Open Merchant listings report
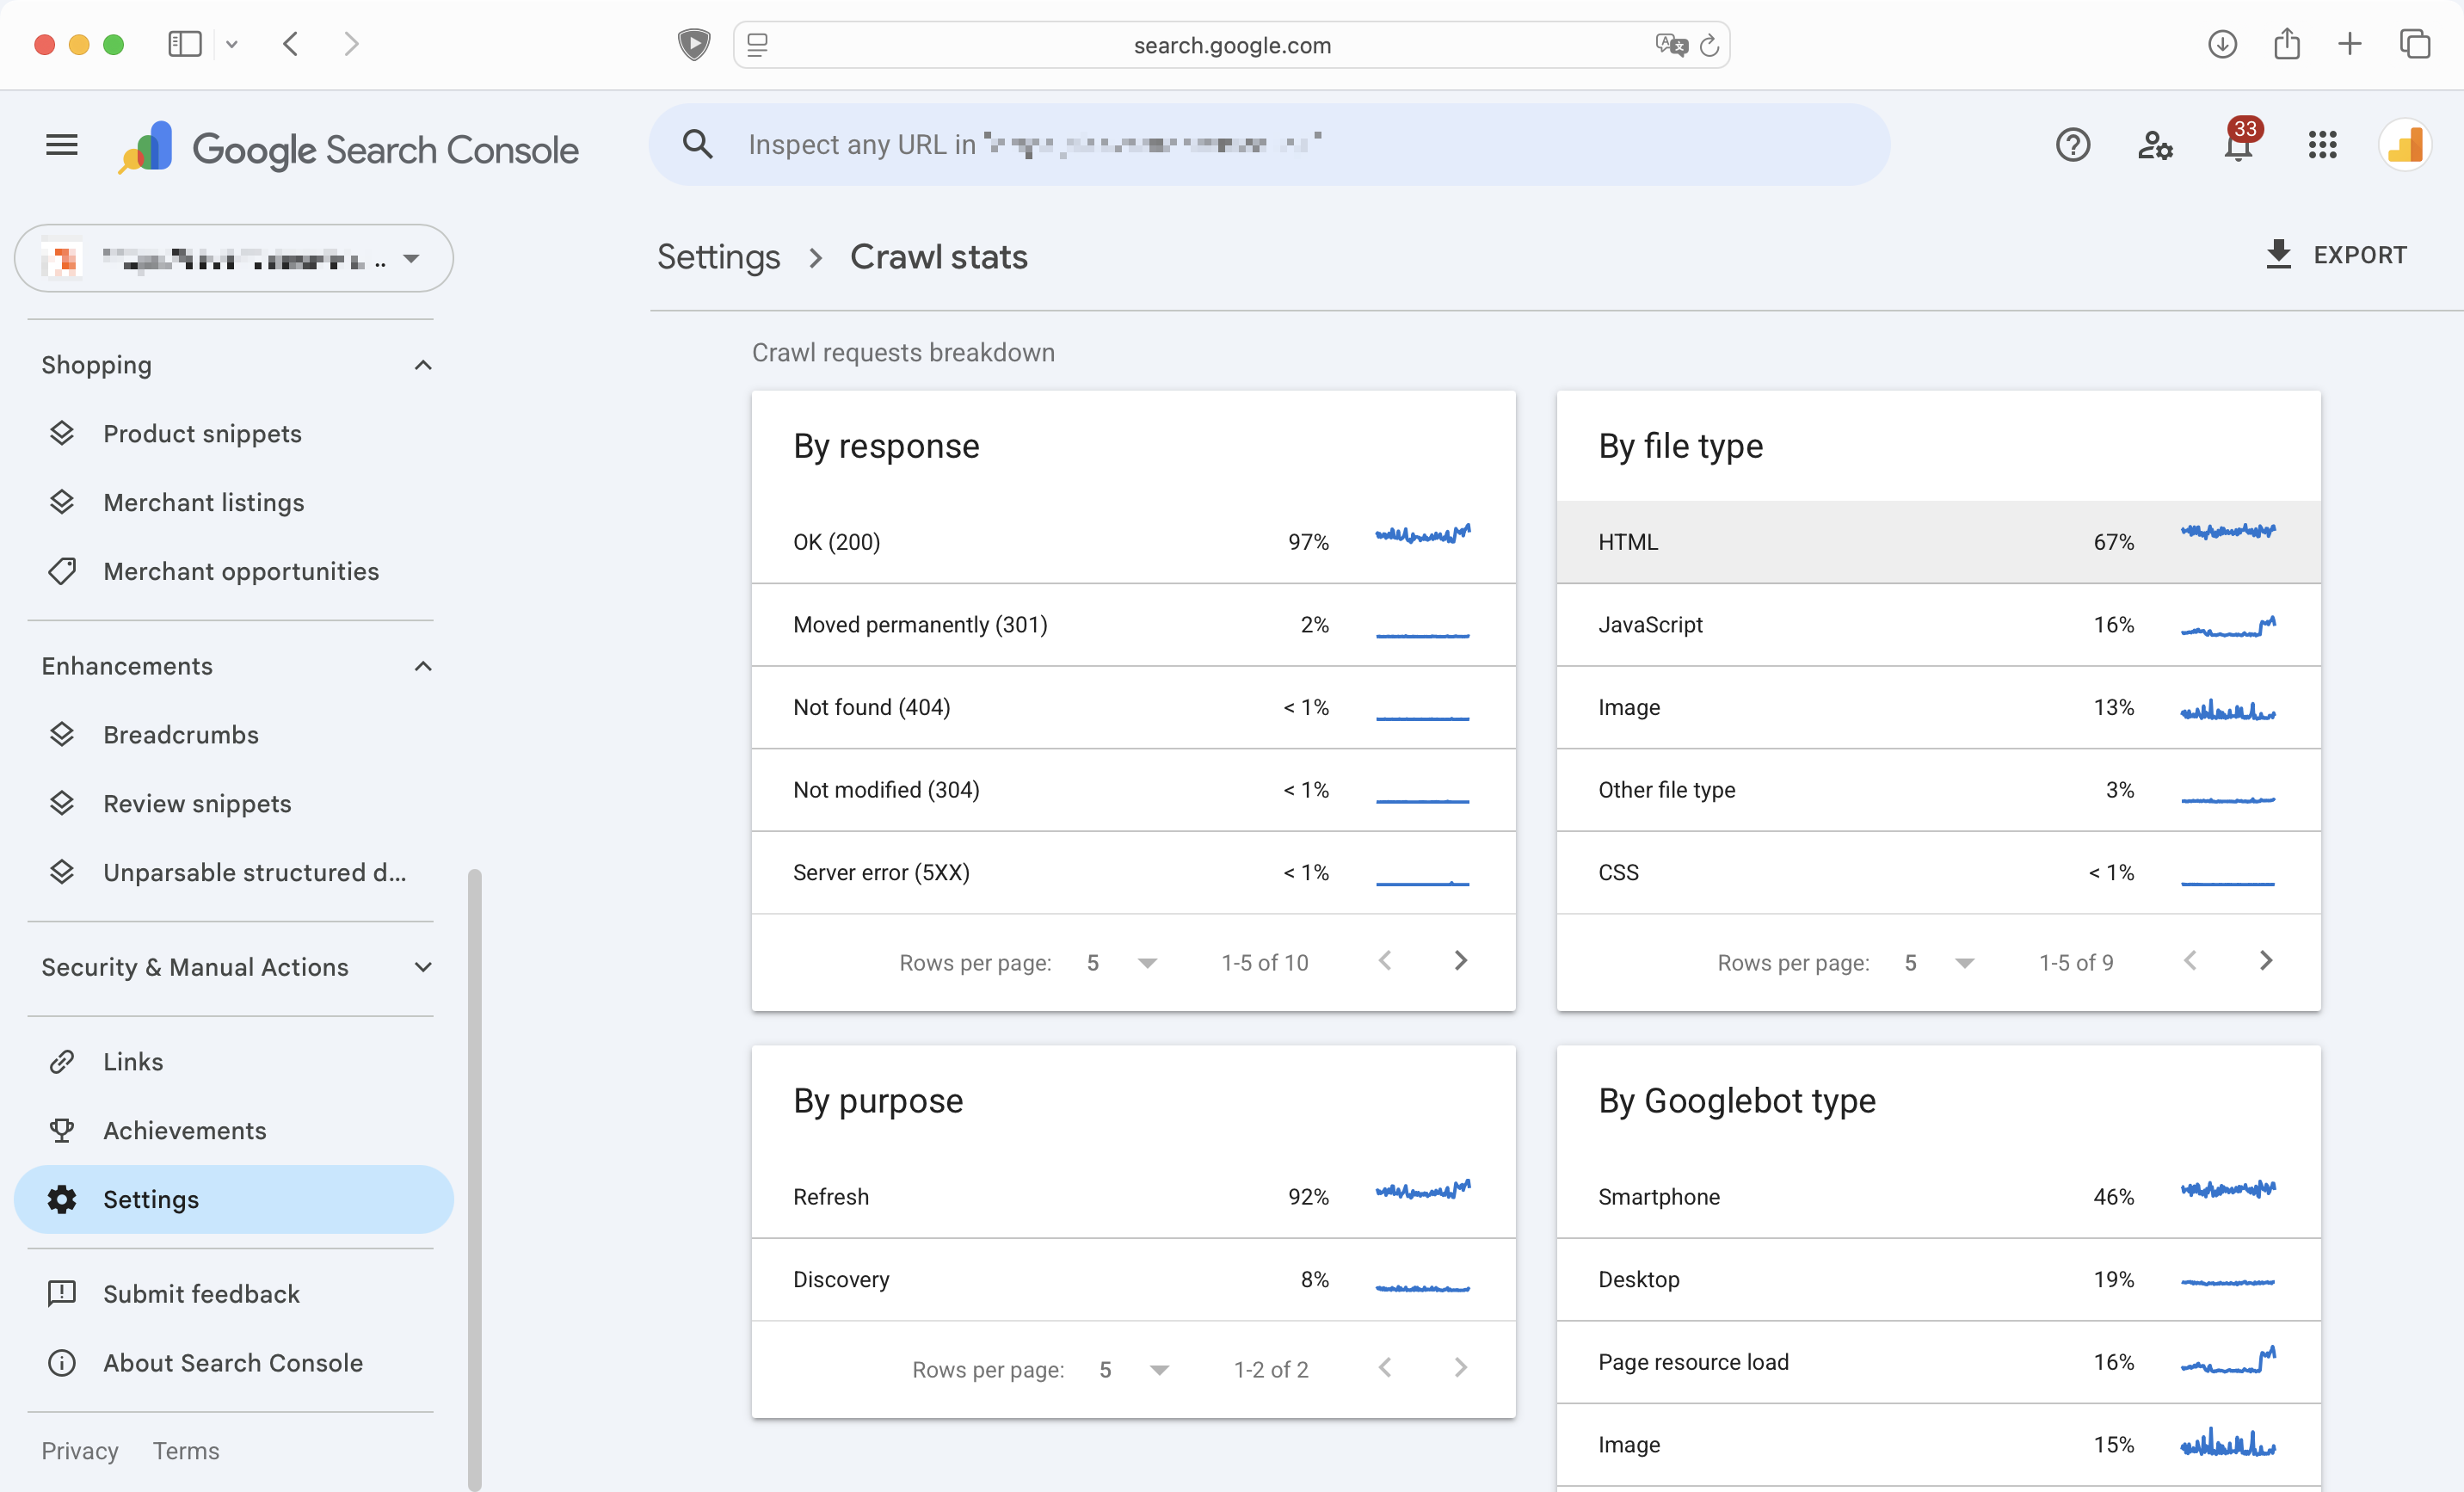This screenshot has width=2464, height=1492. 204,502
